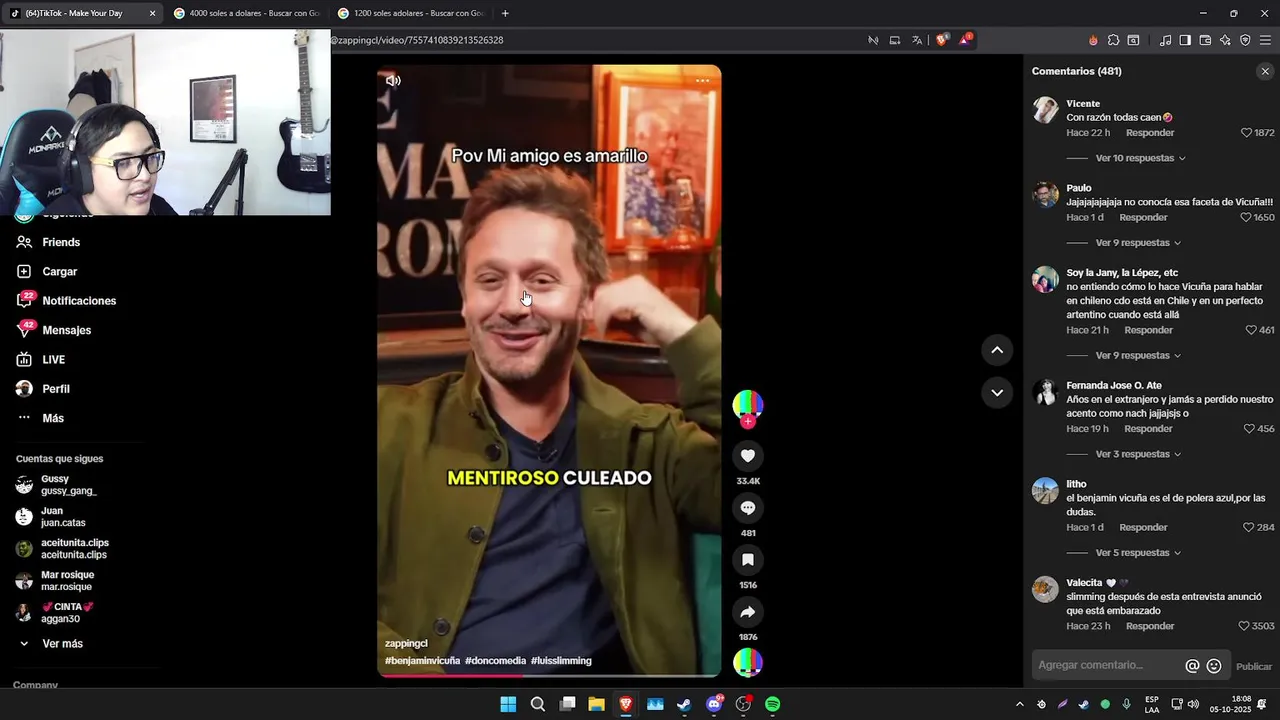Open Discord from the taskbar
This screenshot has height=720, width=1280.
[714, 704]
